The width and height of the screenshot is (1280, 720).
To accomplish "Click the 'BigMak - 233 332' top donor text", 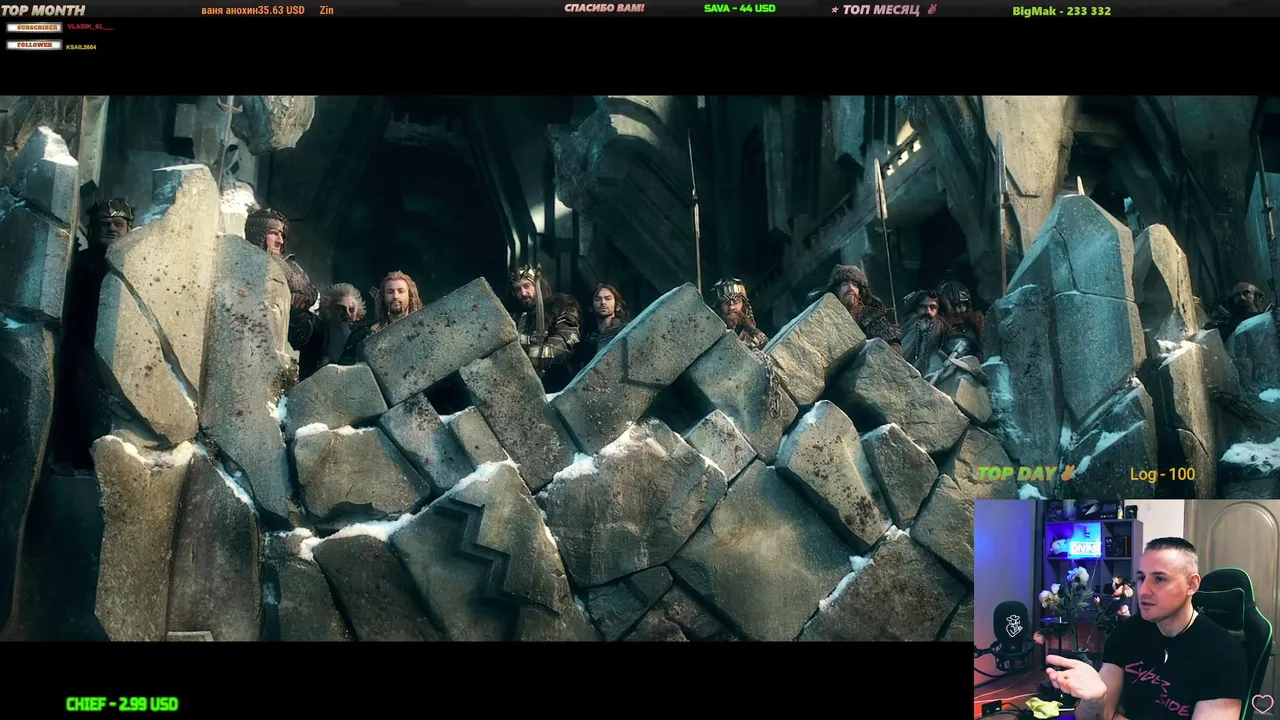I will tap(1061, 11).
